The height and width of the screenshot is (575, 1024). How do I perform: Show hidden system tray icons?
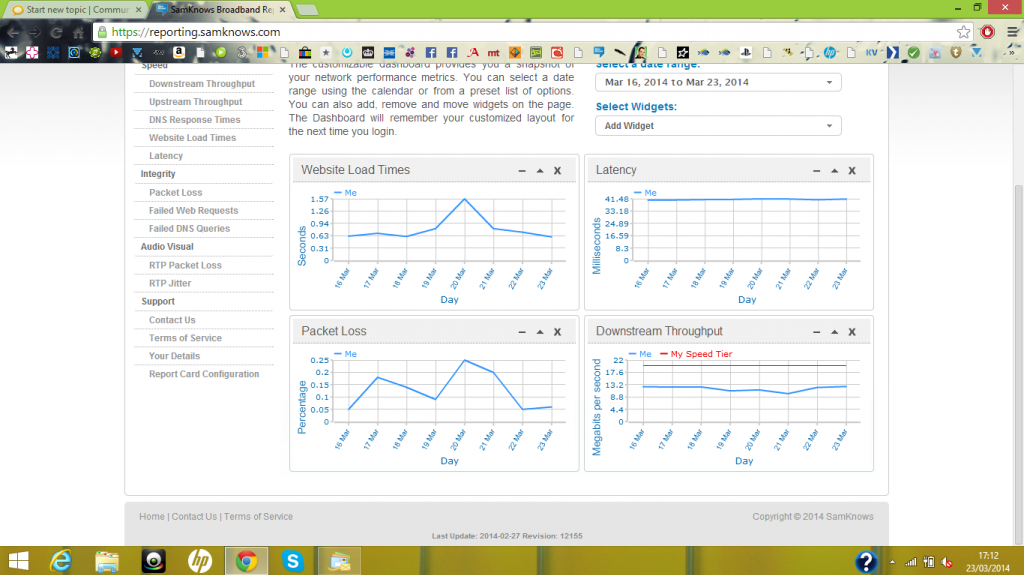[892, 561]
